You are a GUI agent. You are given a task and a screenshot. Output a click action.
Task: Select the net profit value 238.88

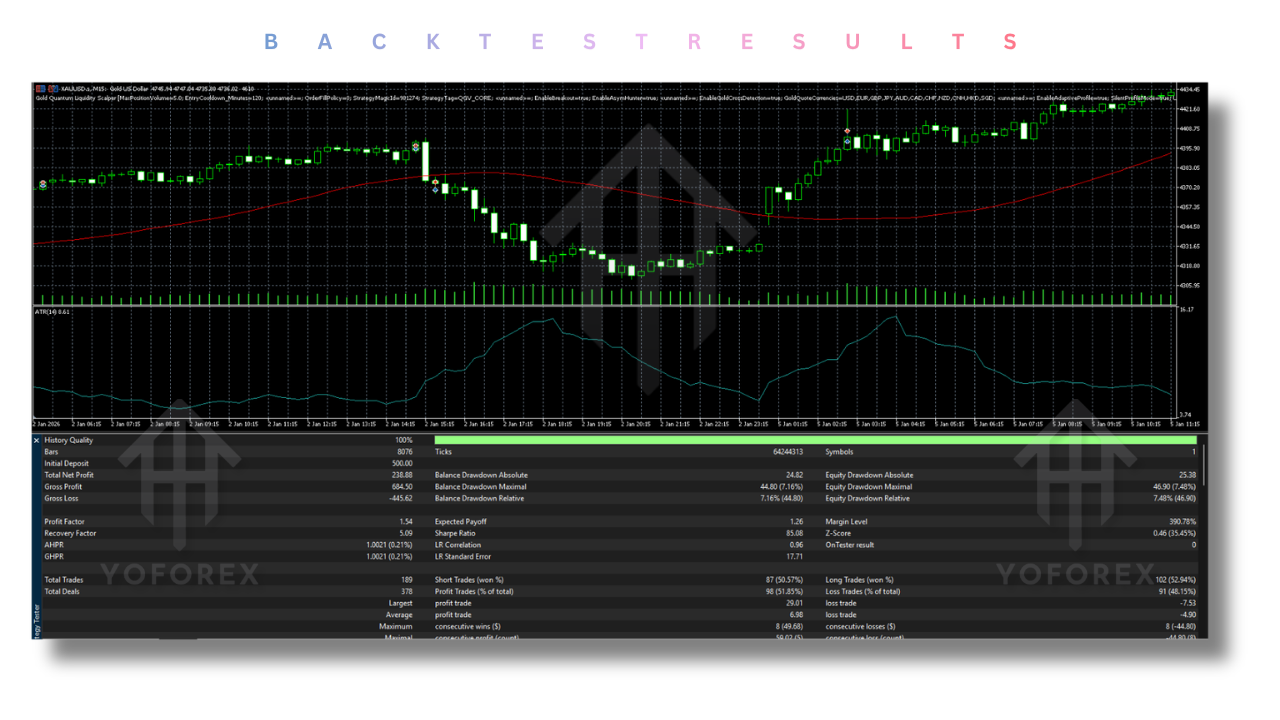pyautogui.click(x=402, y=475)
